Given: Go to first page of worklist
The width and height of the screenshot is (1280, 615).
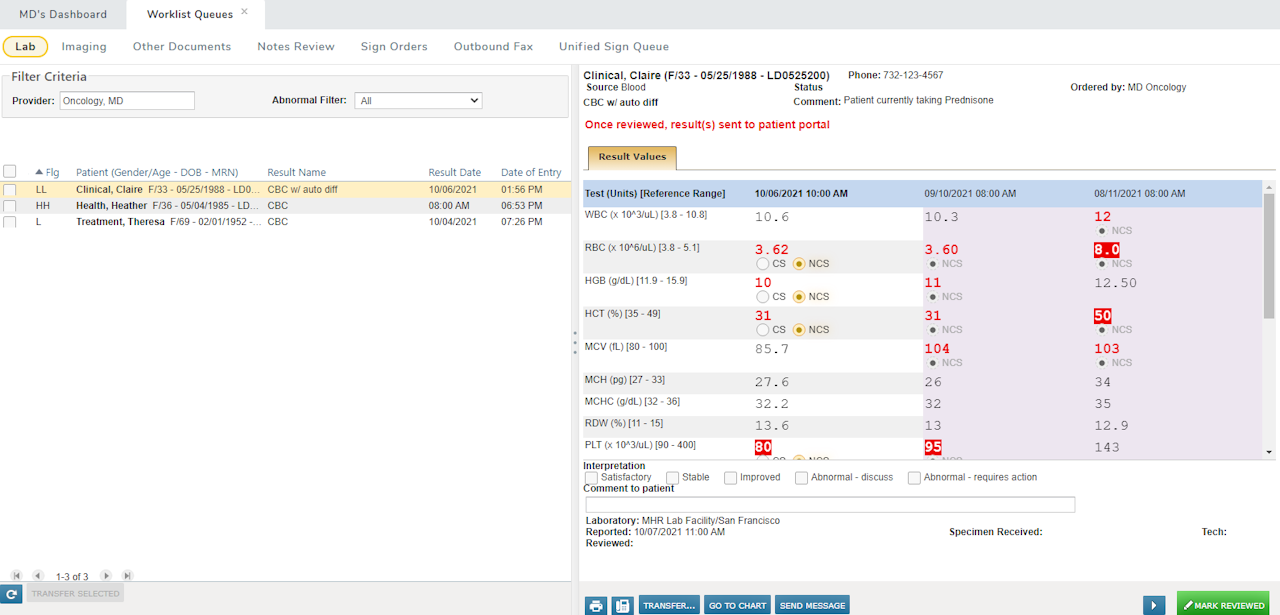Looking at the screenshot, I should (16, 576).
